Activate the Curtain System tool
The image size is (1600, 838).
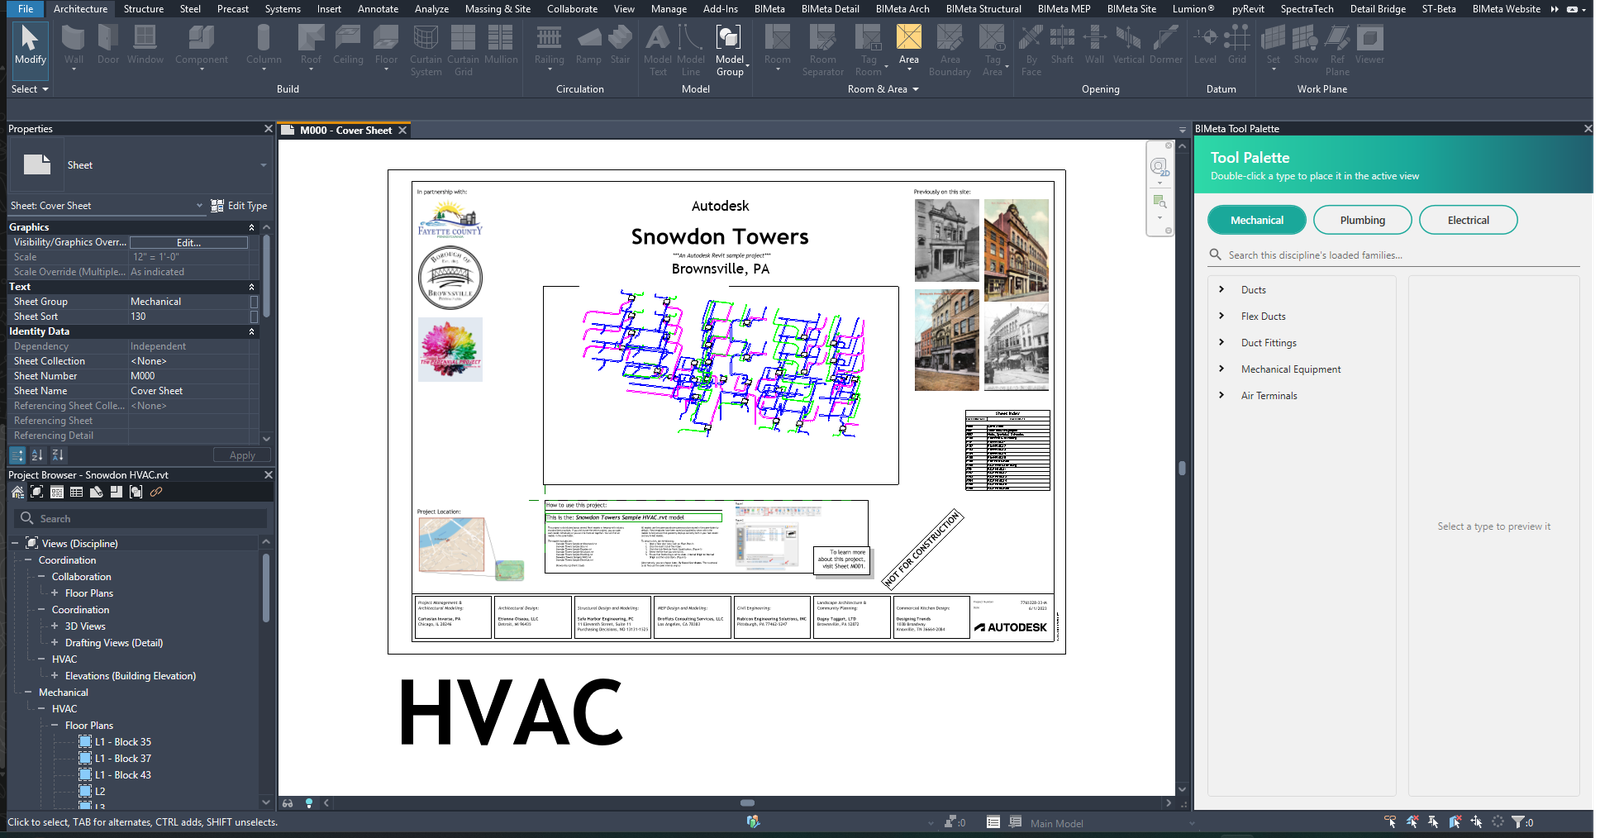point(426,50)
